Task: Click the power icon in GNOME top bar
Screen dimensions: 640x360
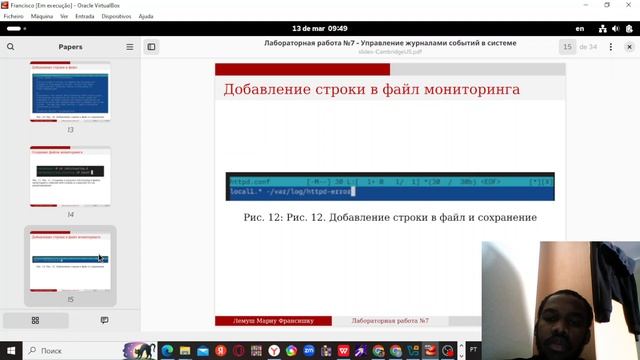Action: tap(629, 29)
